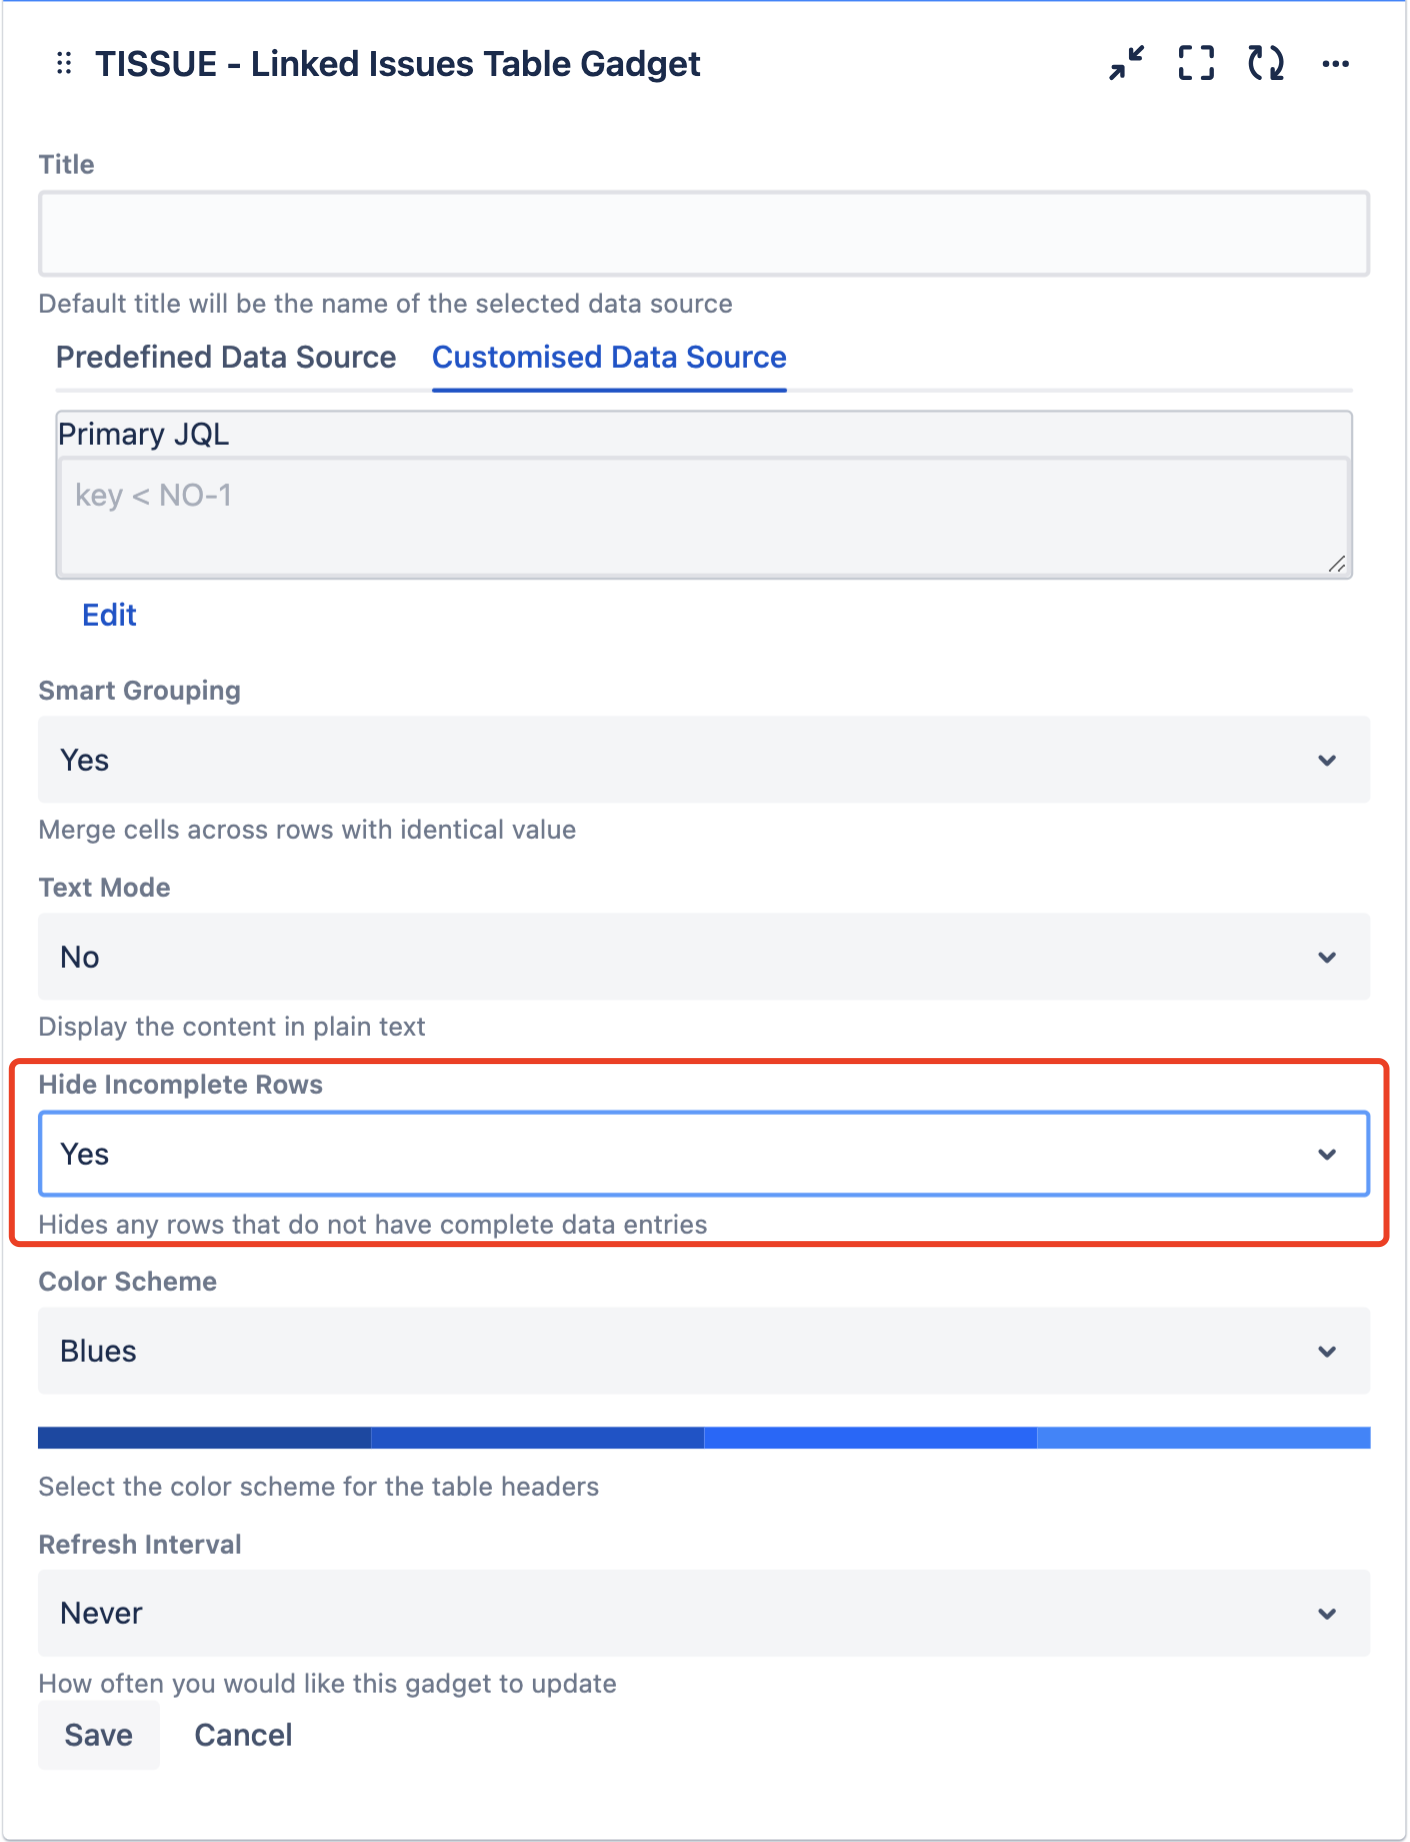This screenshot has height=1842, width=1410.
Task: Cancel the gadget configuration
Action: 243,1735
